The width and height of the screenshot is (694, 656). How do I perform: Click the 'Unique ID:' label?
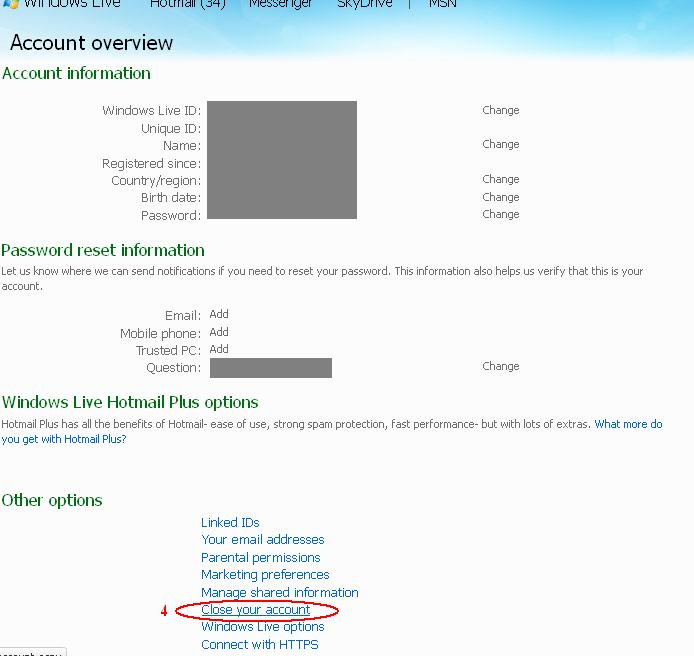(x=171, y=129)
